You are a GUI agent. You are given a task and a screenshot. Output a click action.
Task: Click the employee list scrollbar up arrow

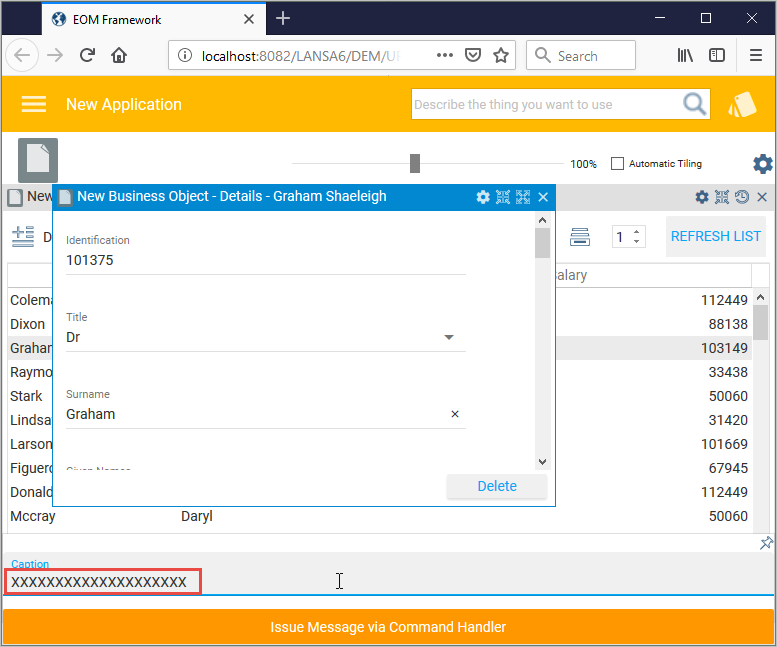[760, 297]
